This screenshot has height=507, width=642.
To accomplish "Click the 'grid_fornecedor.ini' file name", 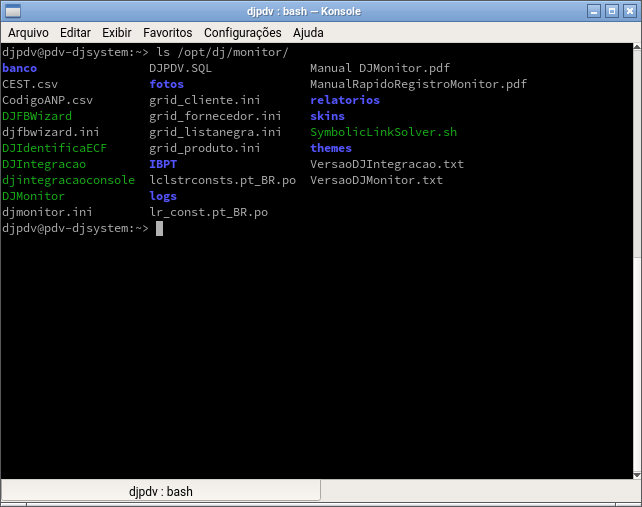I will tap(215, 116).
